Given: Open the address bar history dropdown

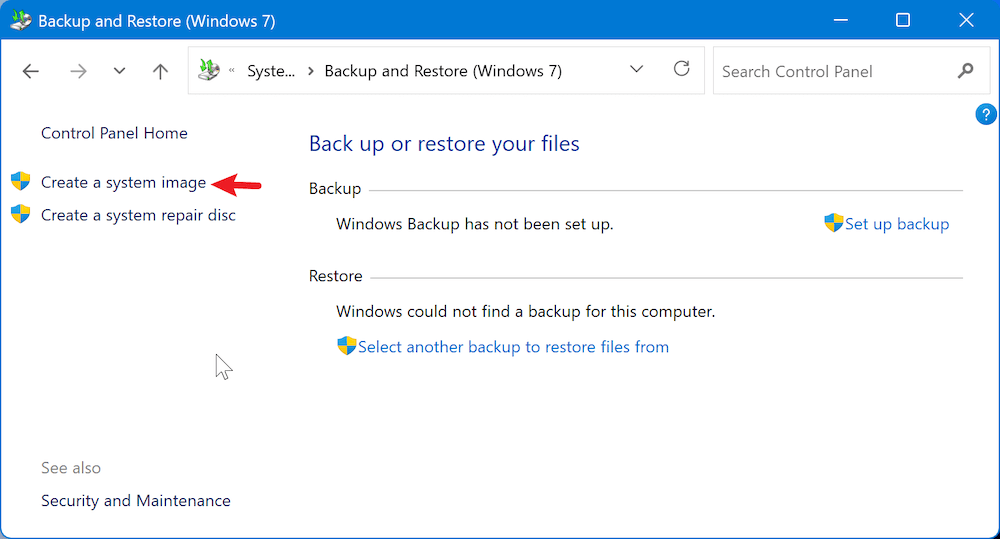Looking at the screenshot, I should point(637,70).
